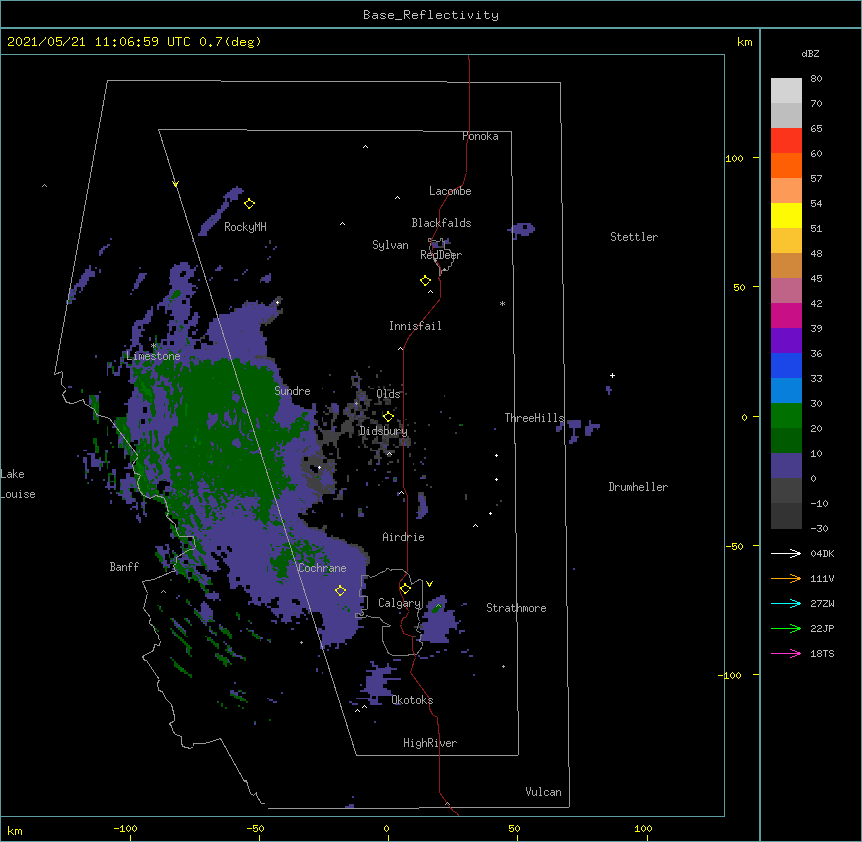Viewport: 862px width, 842px height.
Task: Click the Ponoka town label
Action: [x=480, y=136]
